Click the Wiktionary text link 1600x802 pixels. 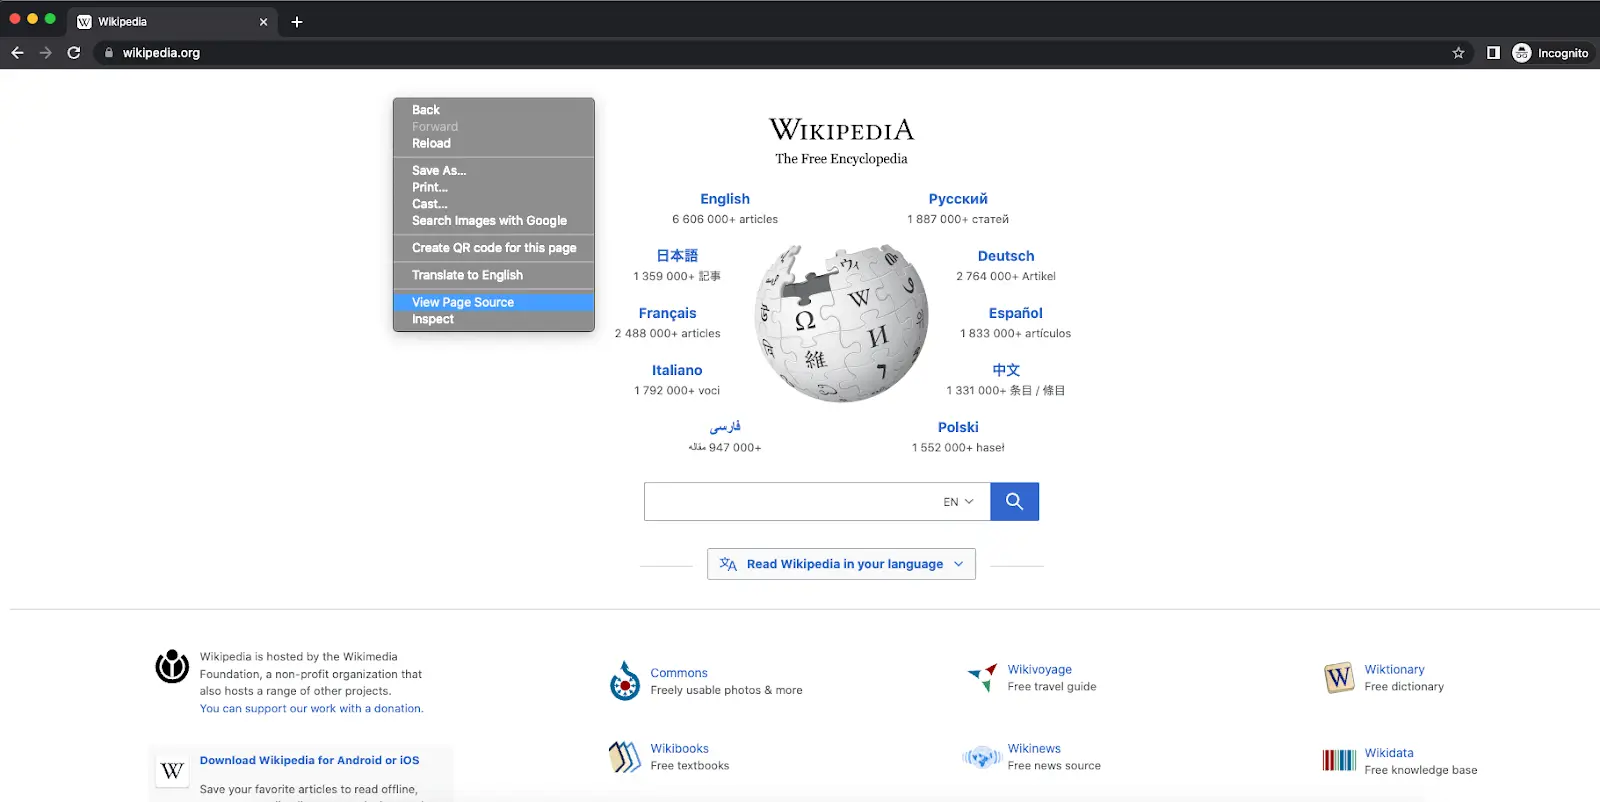1395,670
